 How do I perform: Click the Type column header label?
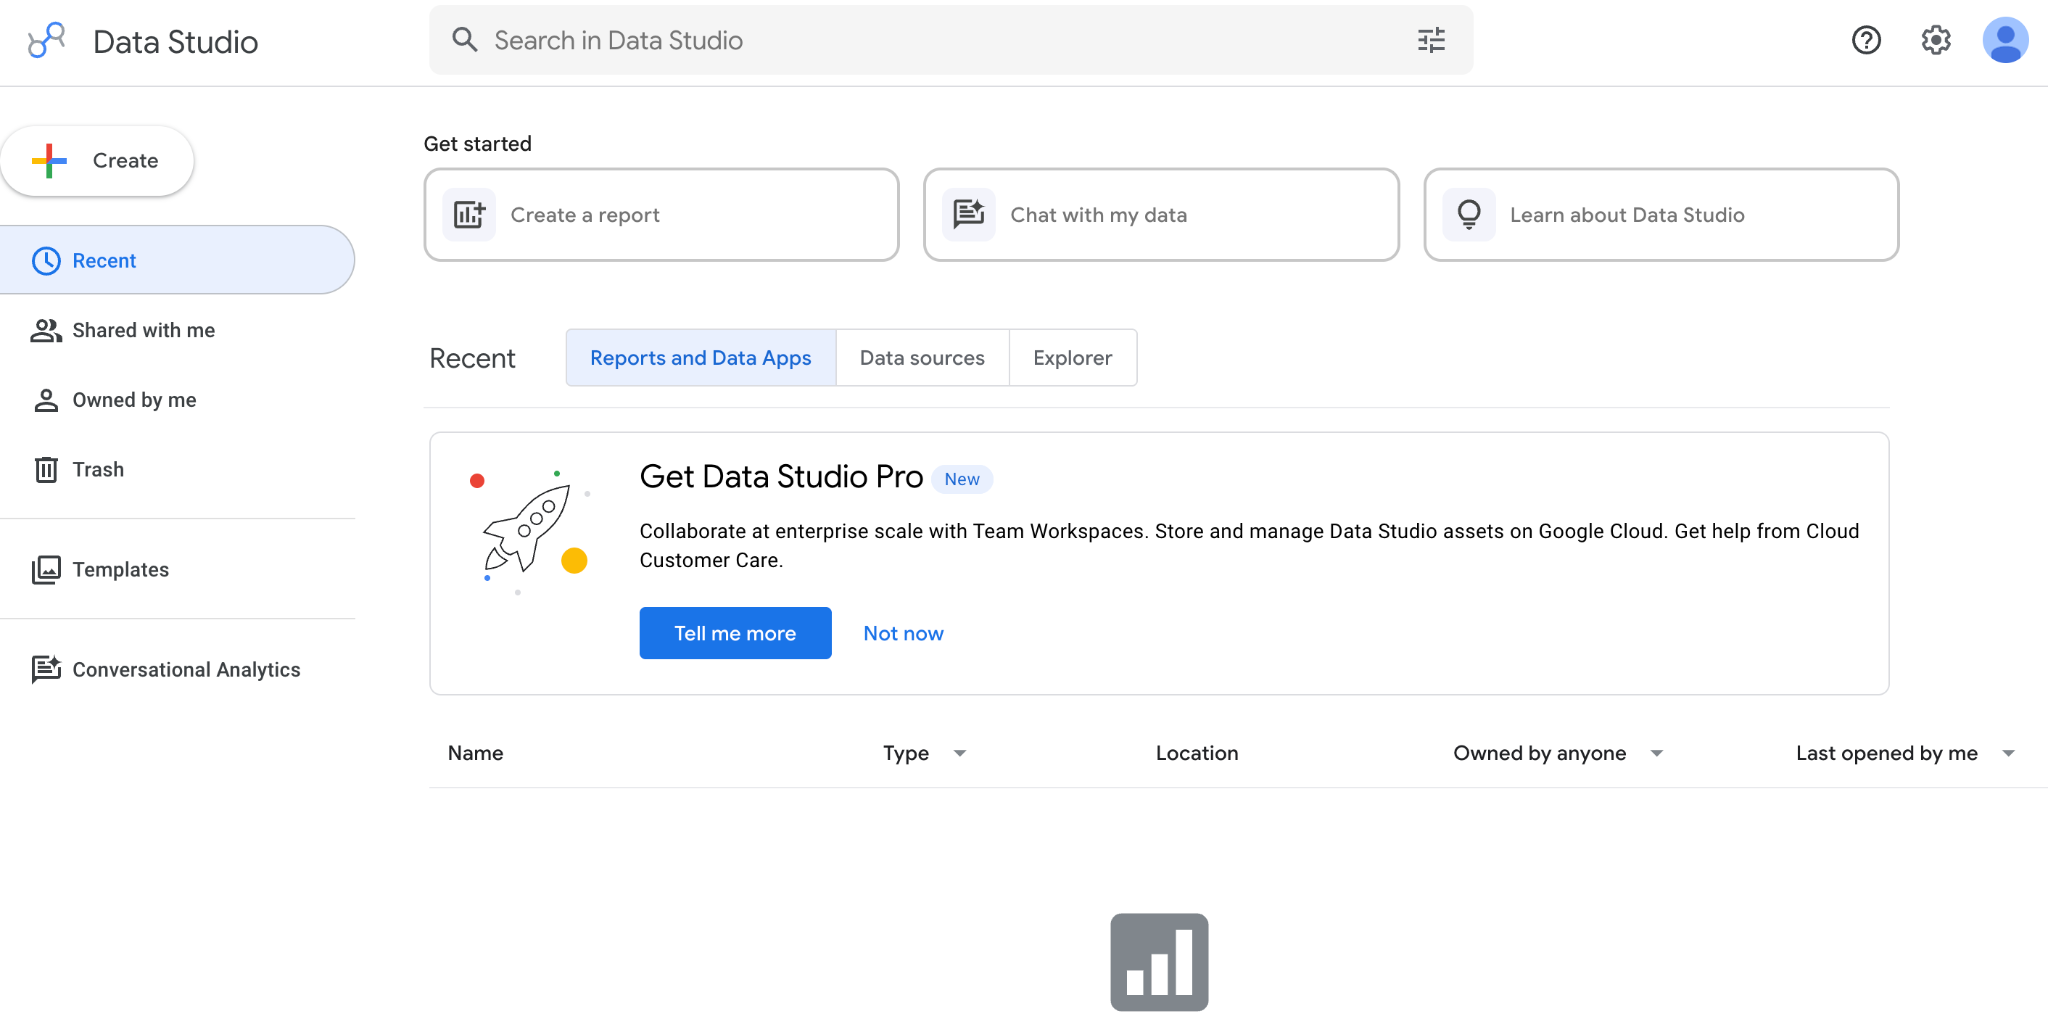(906, 753)
